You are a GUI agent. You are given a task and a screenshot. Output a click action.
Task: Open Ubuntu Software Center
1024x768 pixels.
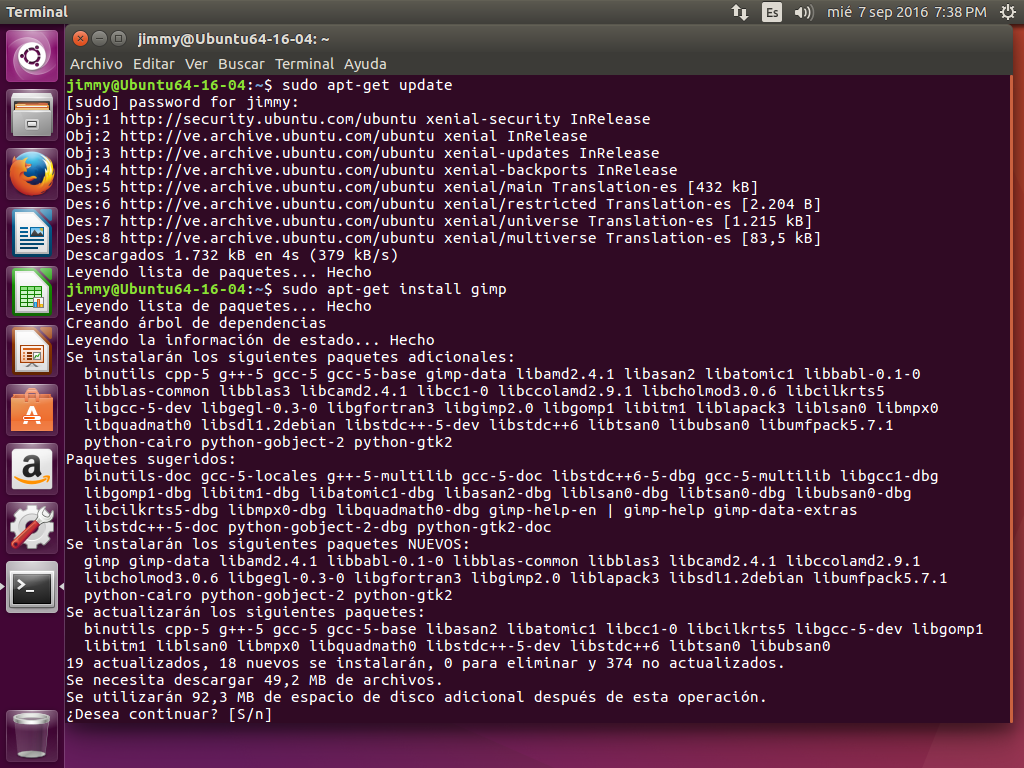click(32, 410)
